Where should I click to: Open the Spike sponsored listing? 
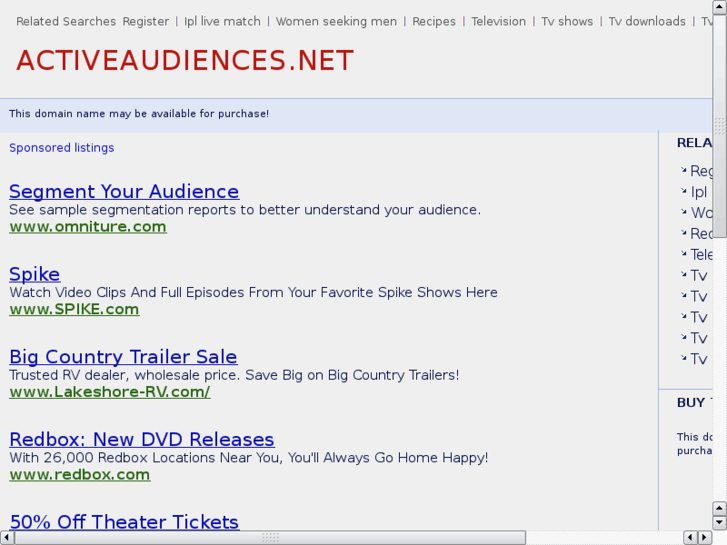tap(35, 274)
